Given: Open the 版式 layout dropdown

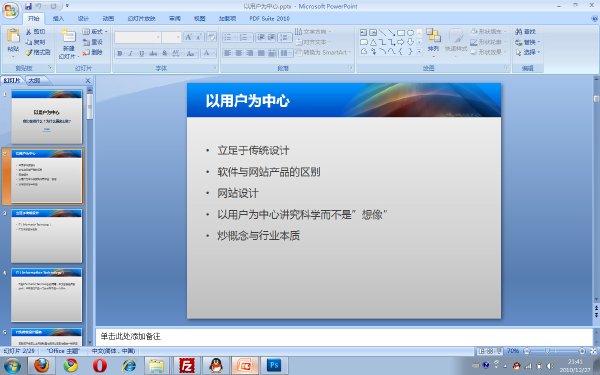Looking at the screenshot, I should point(95,31).
